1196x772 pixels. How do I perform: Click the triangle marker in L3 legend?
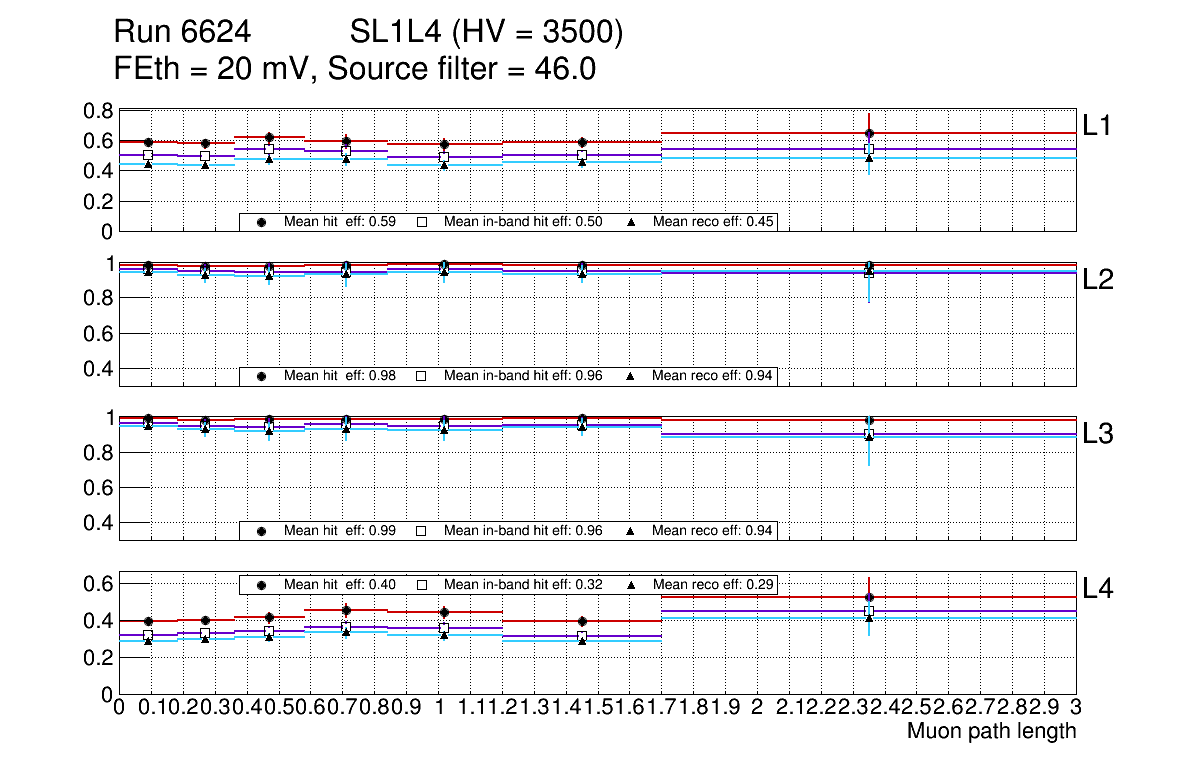click(x=631, y=530)
